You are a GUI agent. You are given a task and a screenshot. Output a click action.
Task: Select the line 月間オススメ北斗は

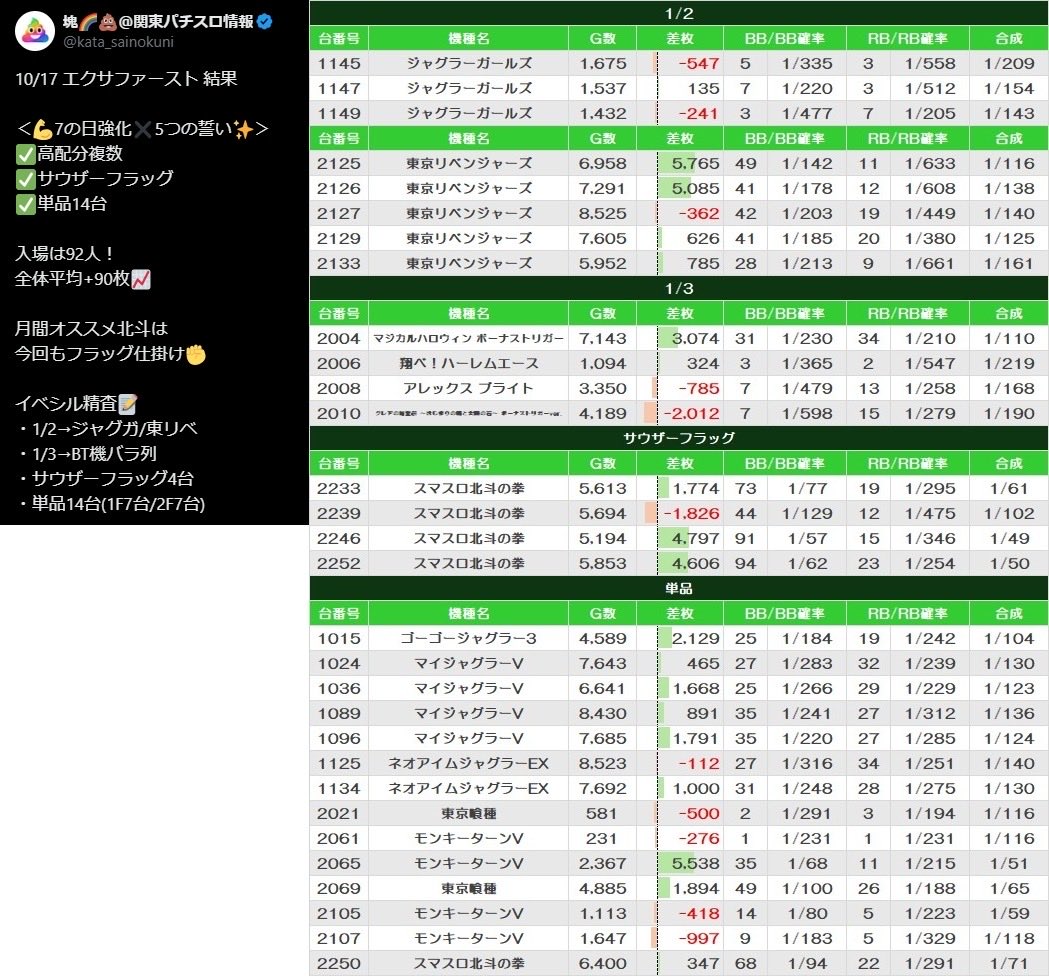click(91, 328)
